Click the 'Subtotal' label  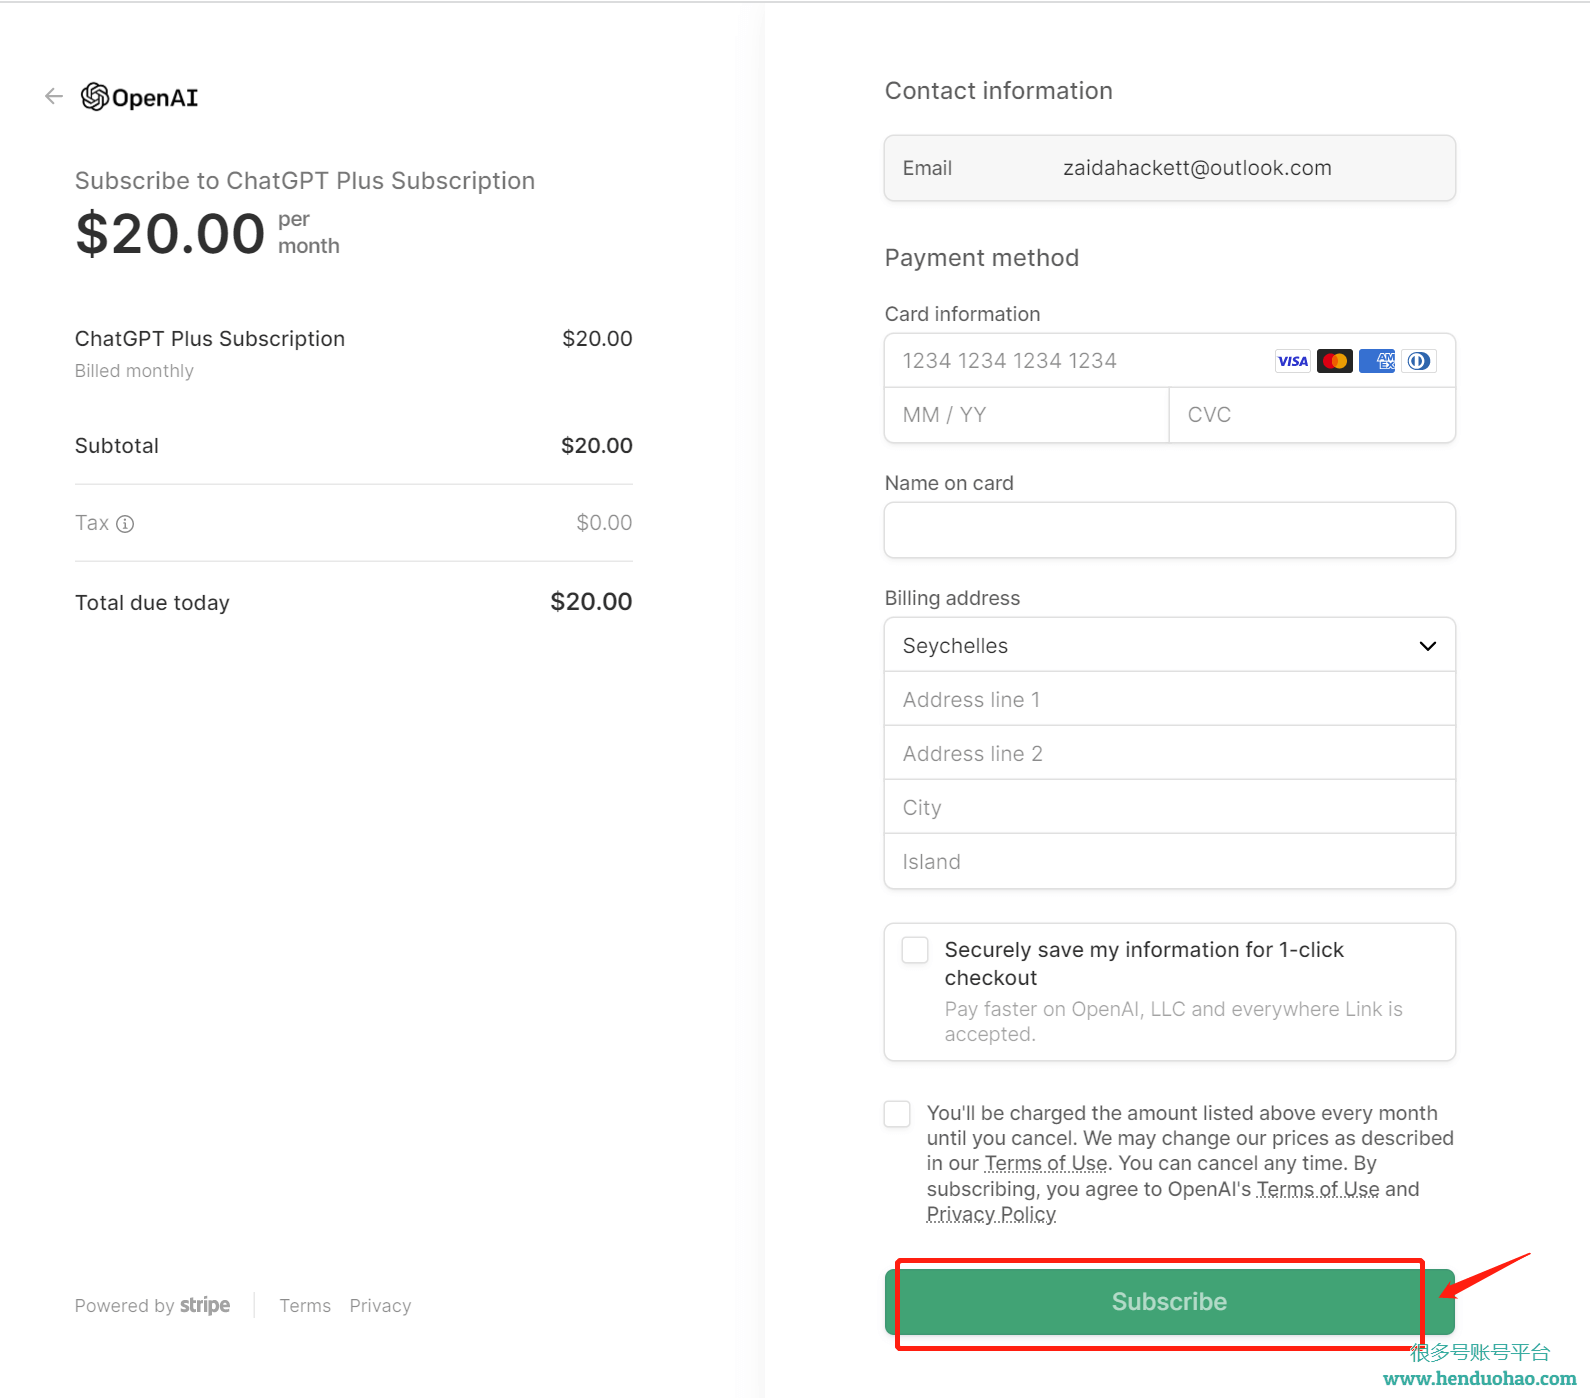click(117, 446)
